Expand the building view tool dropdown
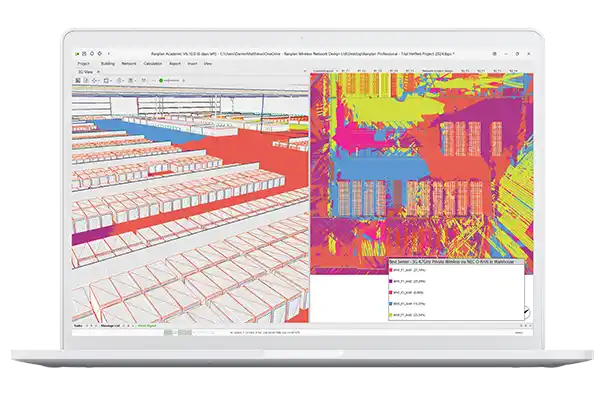The height and width of the screenshot is (394, 604). pos(124,80)
